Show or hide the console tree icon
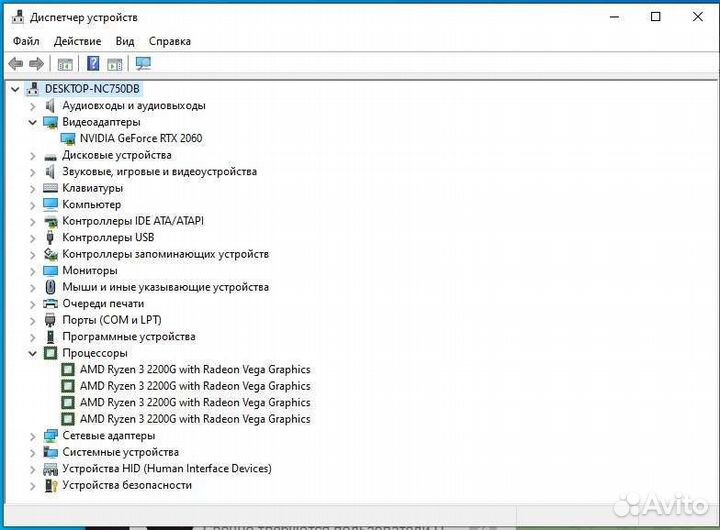720x530 pixels. [65, 64]
